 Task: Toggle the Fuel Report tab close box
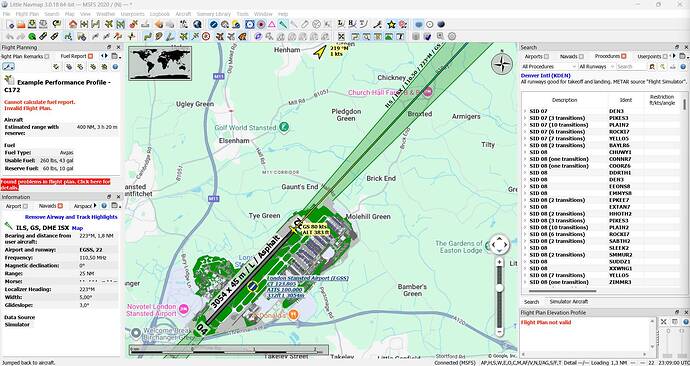(x=90, y=56)
